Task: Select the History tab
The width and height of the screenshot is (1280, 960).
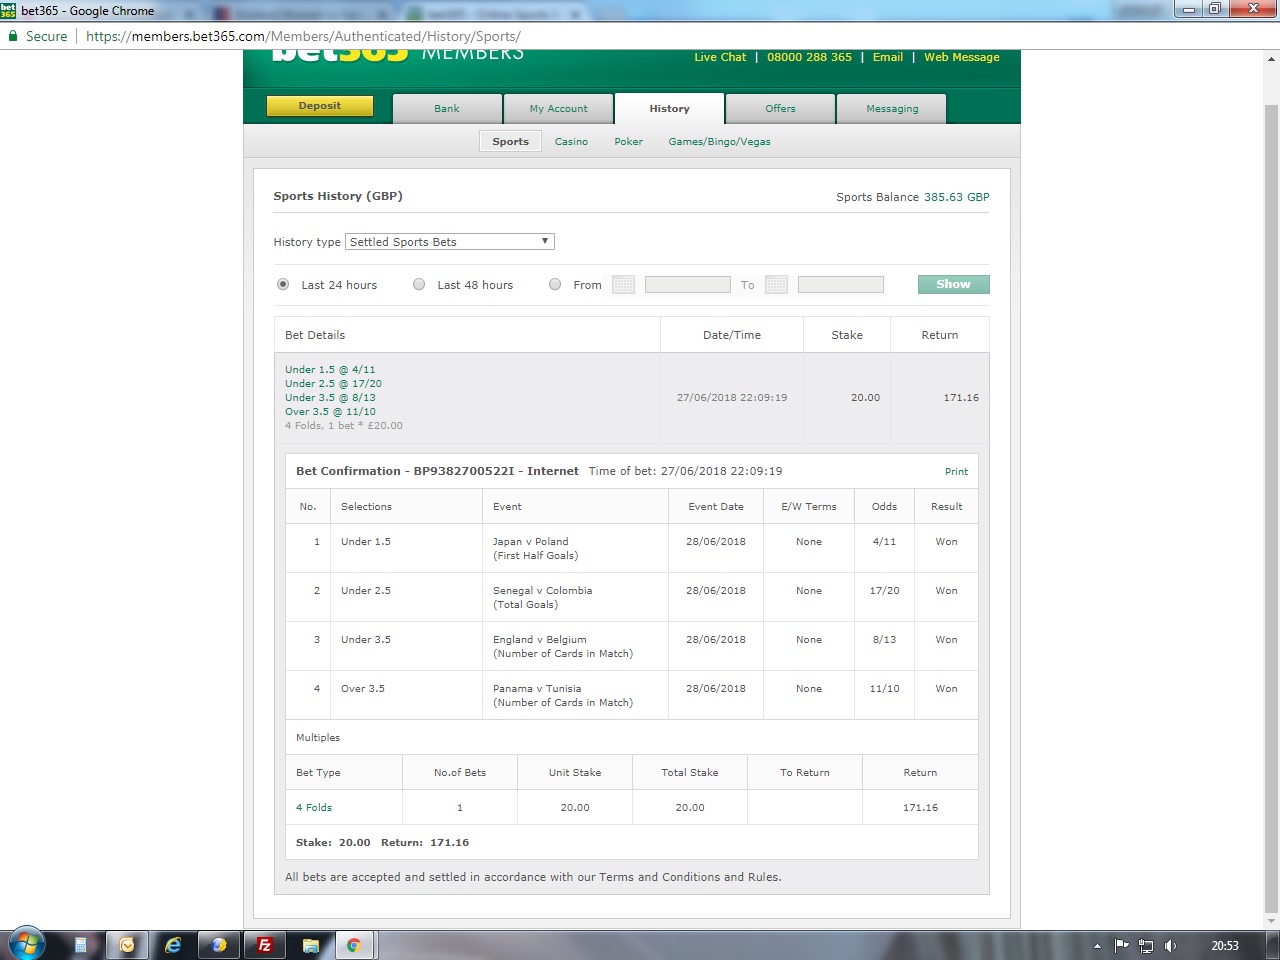Action: coord(669,108)
